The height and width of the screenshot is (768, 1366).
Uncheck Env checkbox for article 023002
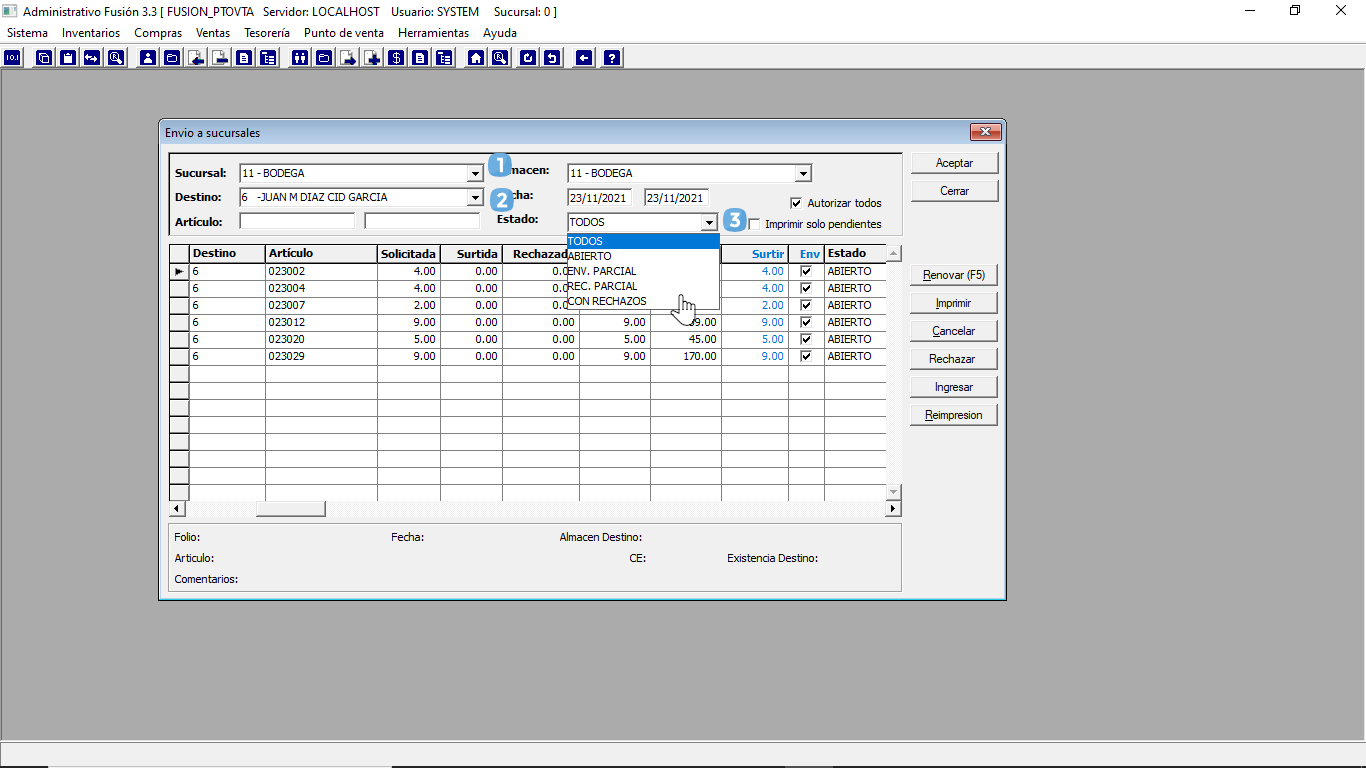806,271
